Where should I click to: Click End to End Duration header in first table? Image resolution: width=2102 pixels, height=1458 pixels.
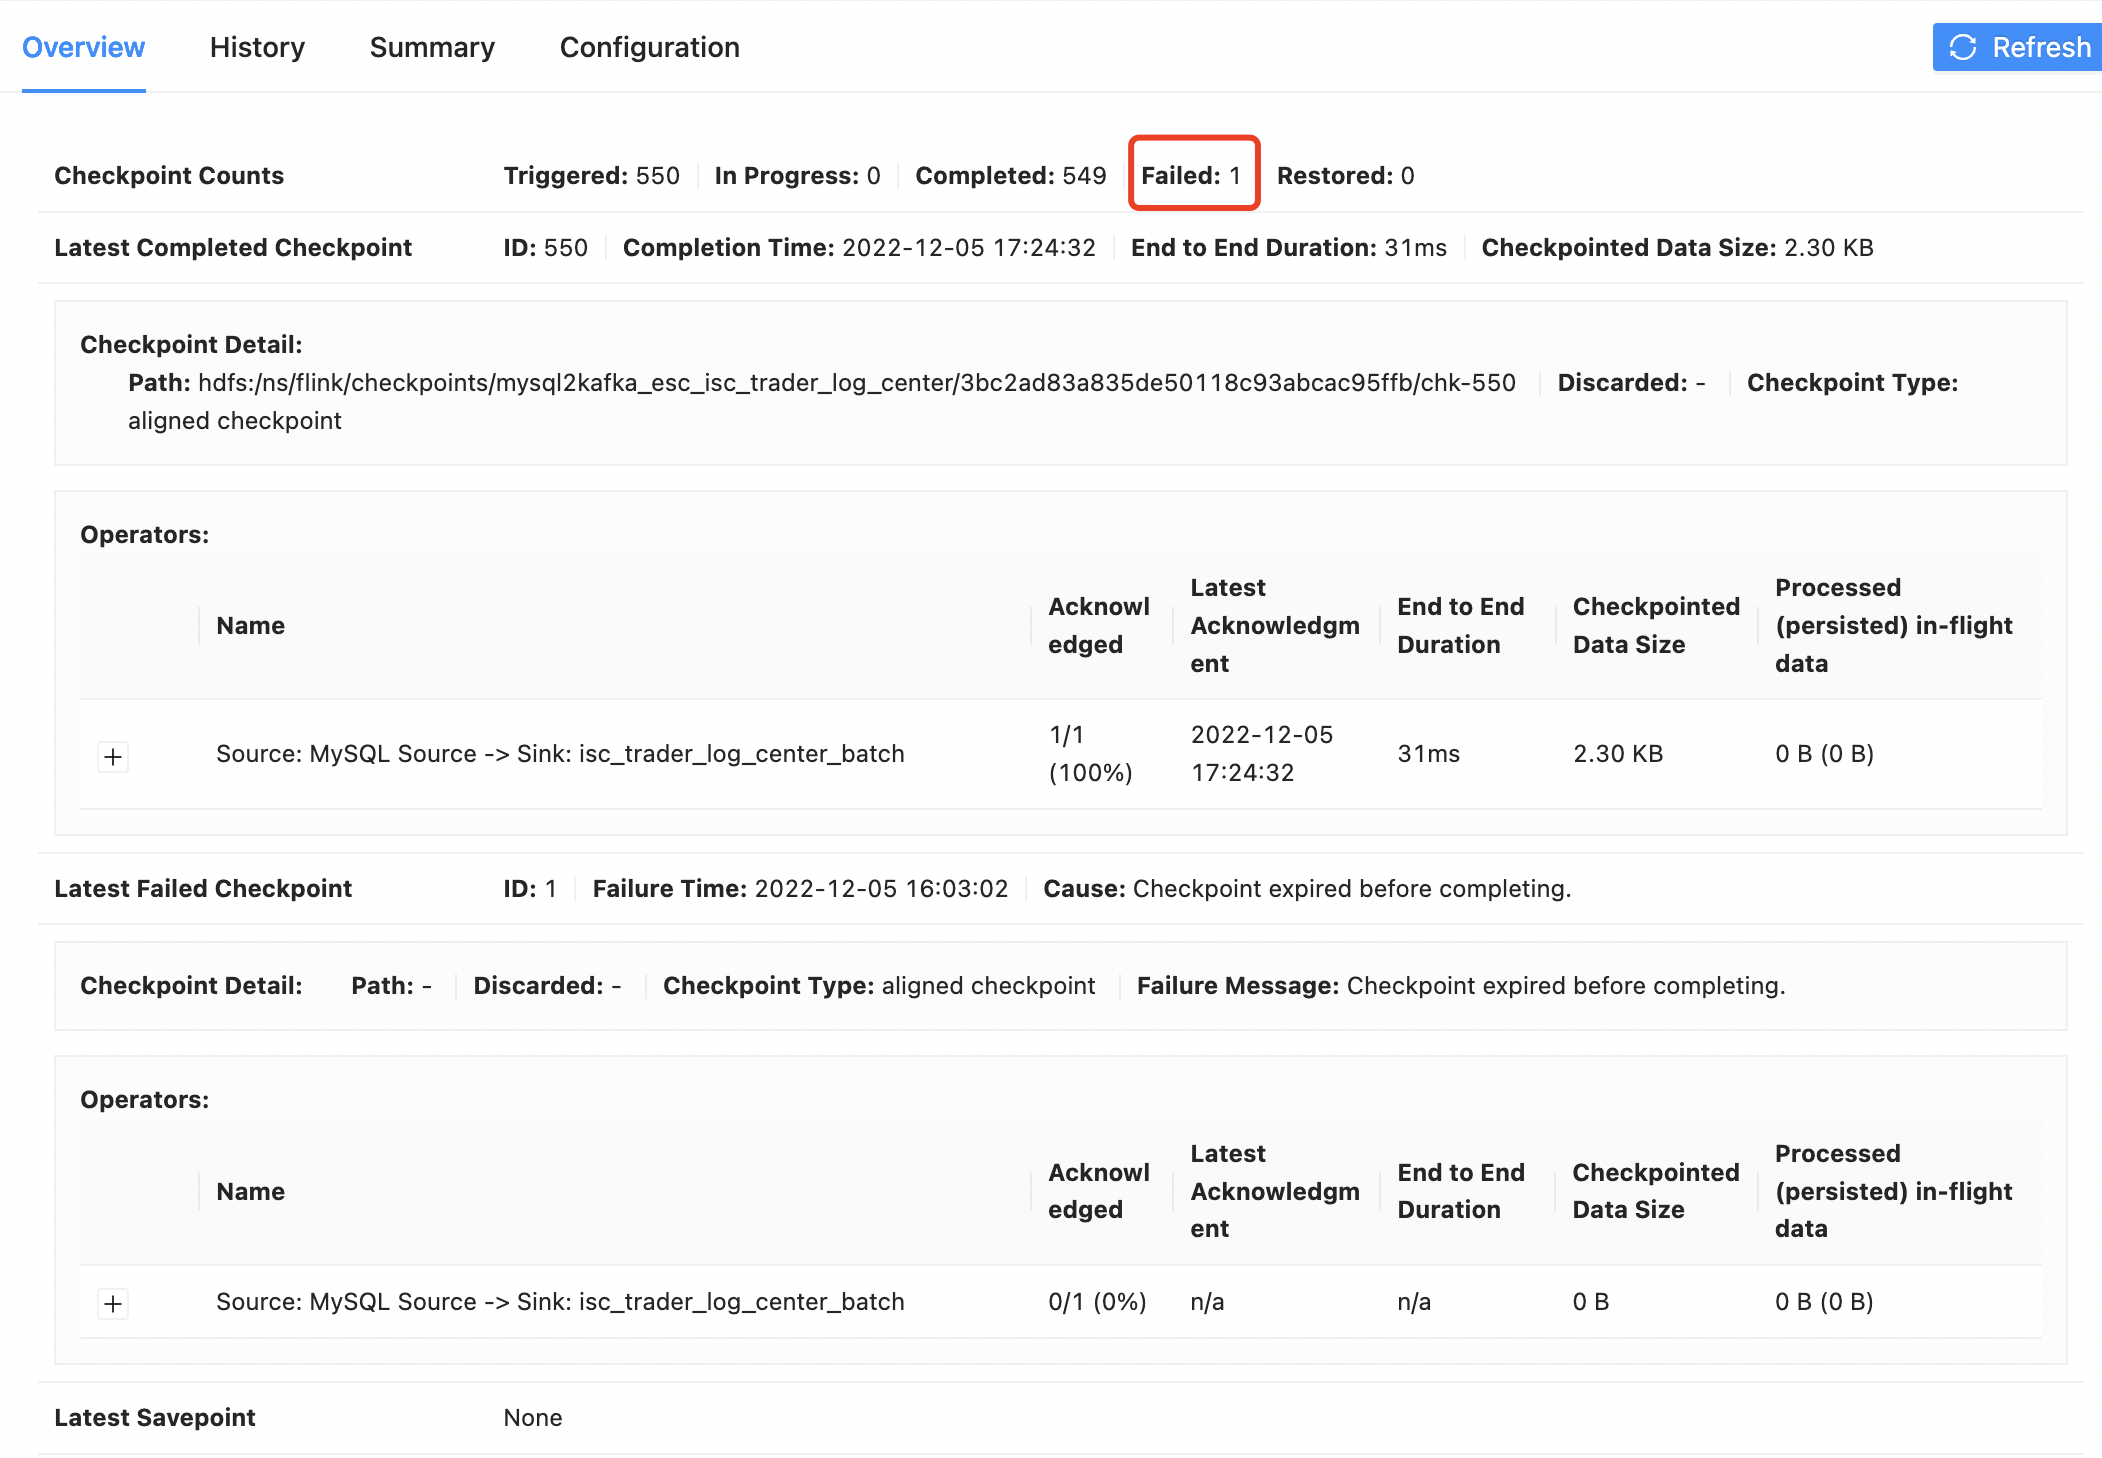[1460, 625]
